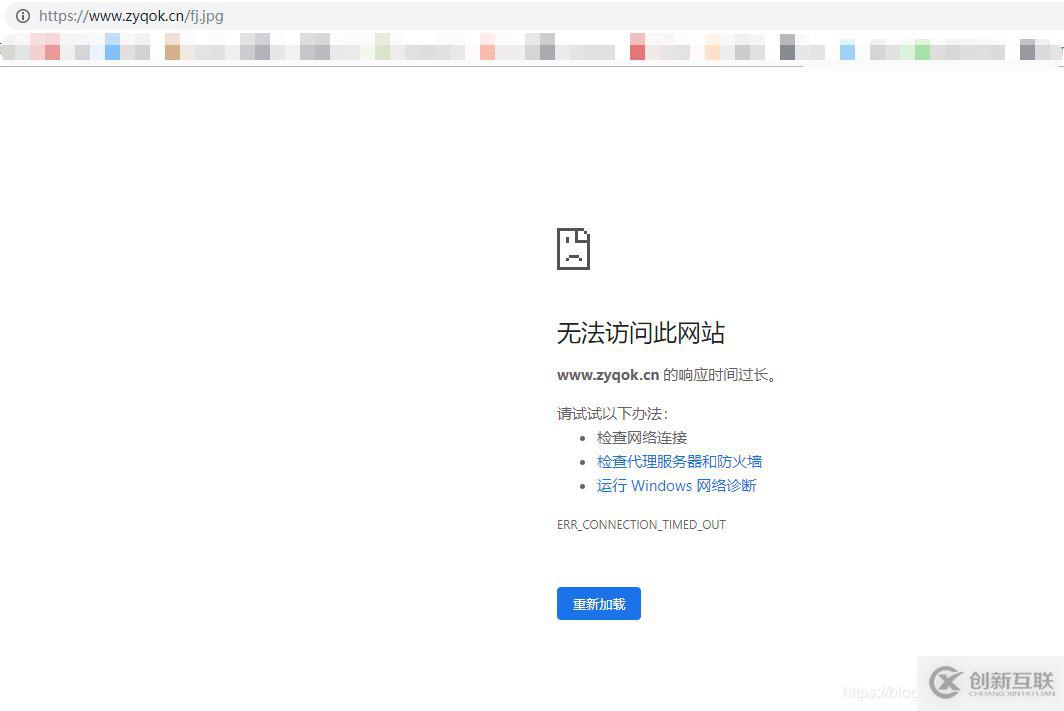1064x711 pixels.
Task: Click the site info icon in the address bar
Action: 22,16
